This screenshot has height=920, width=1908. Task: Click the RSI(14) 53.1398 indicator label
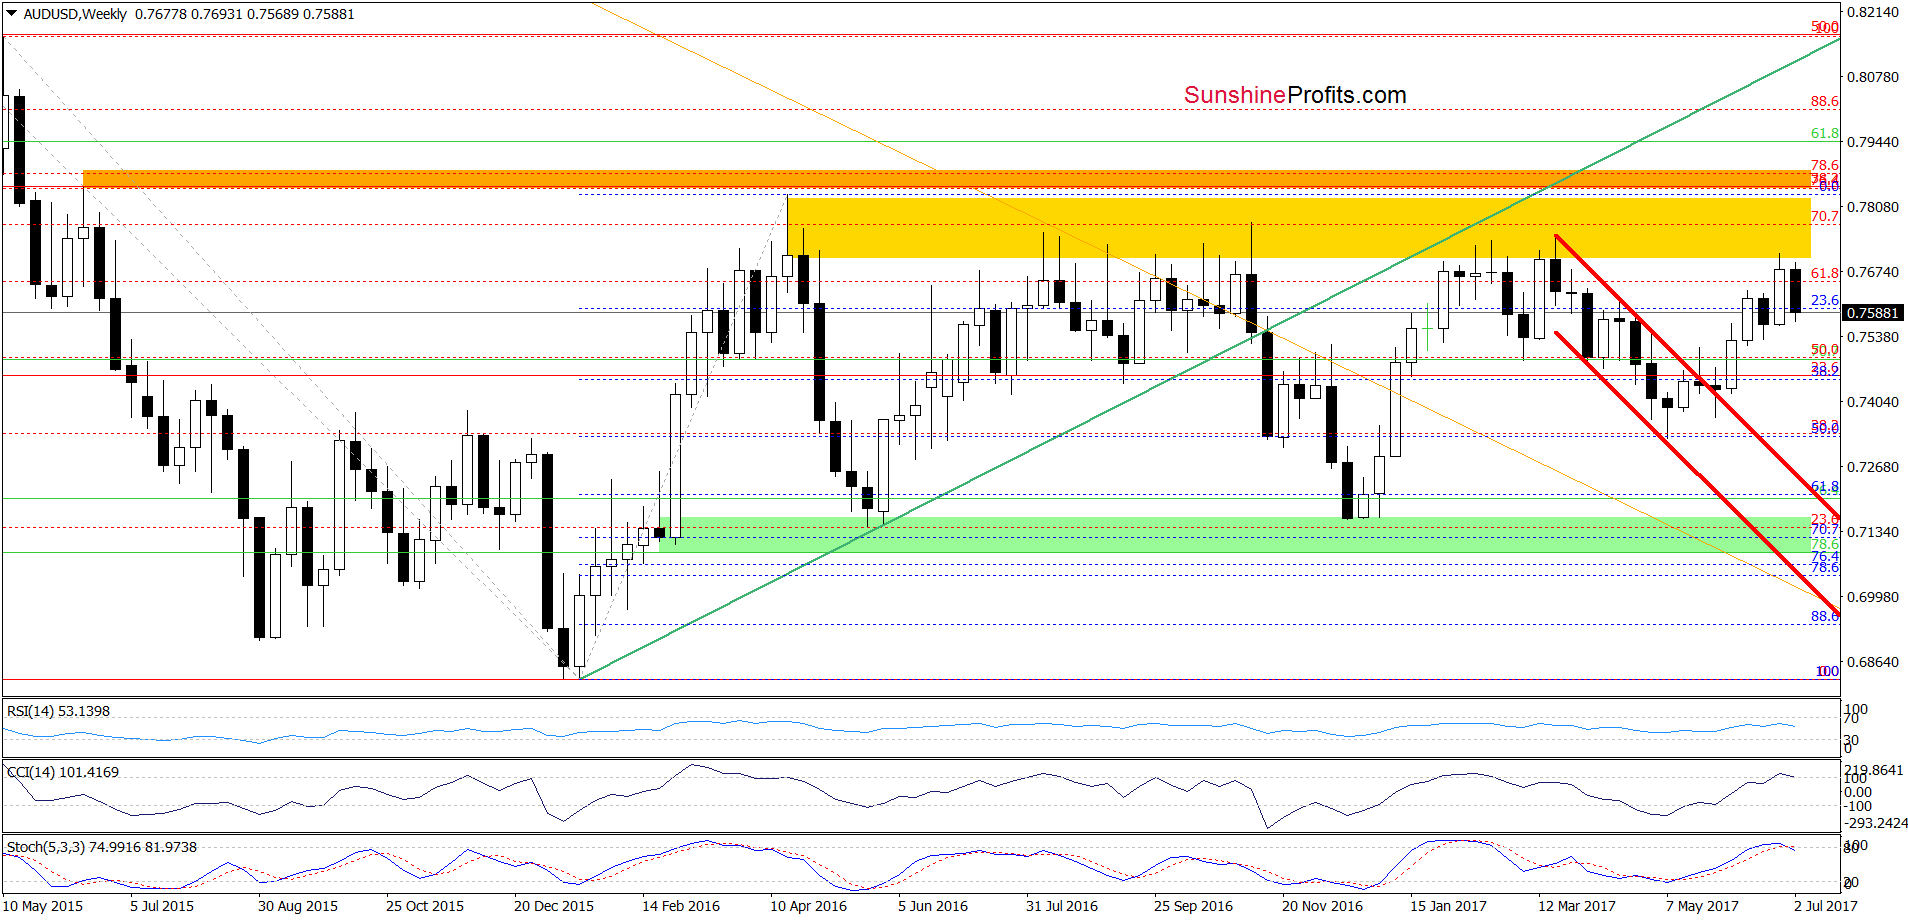58,711
